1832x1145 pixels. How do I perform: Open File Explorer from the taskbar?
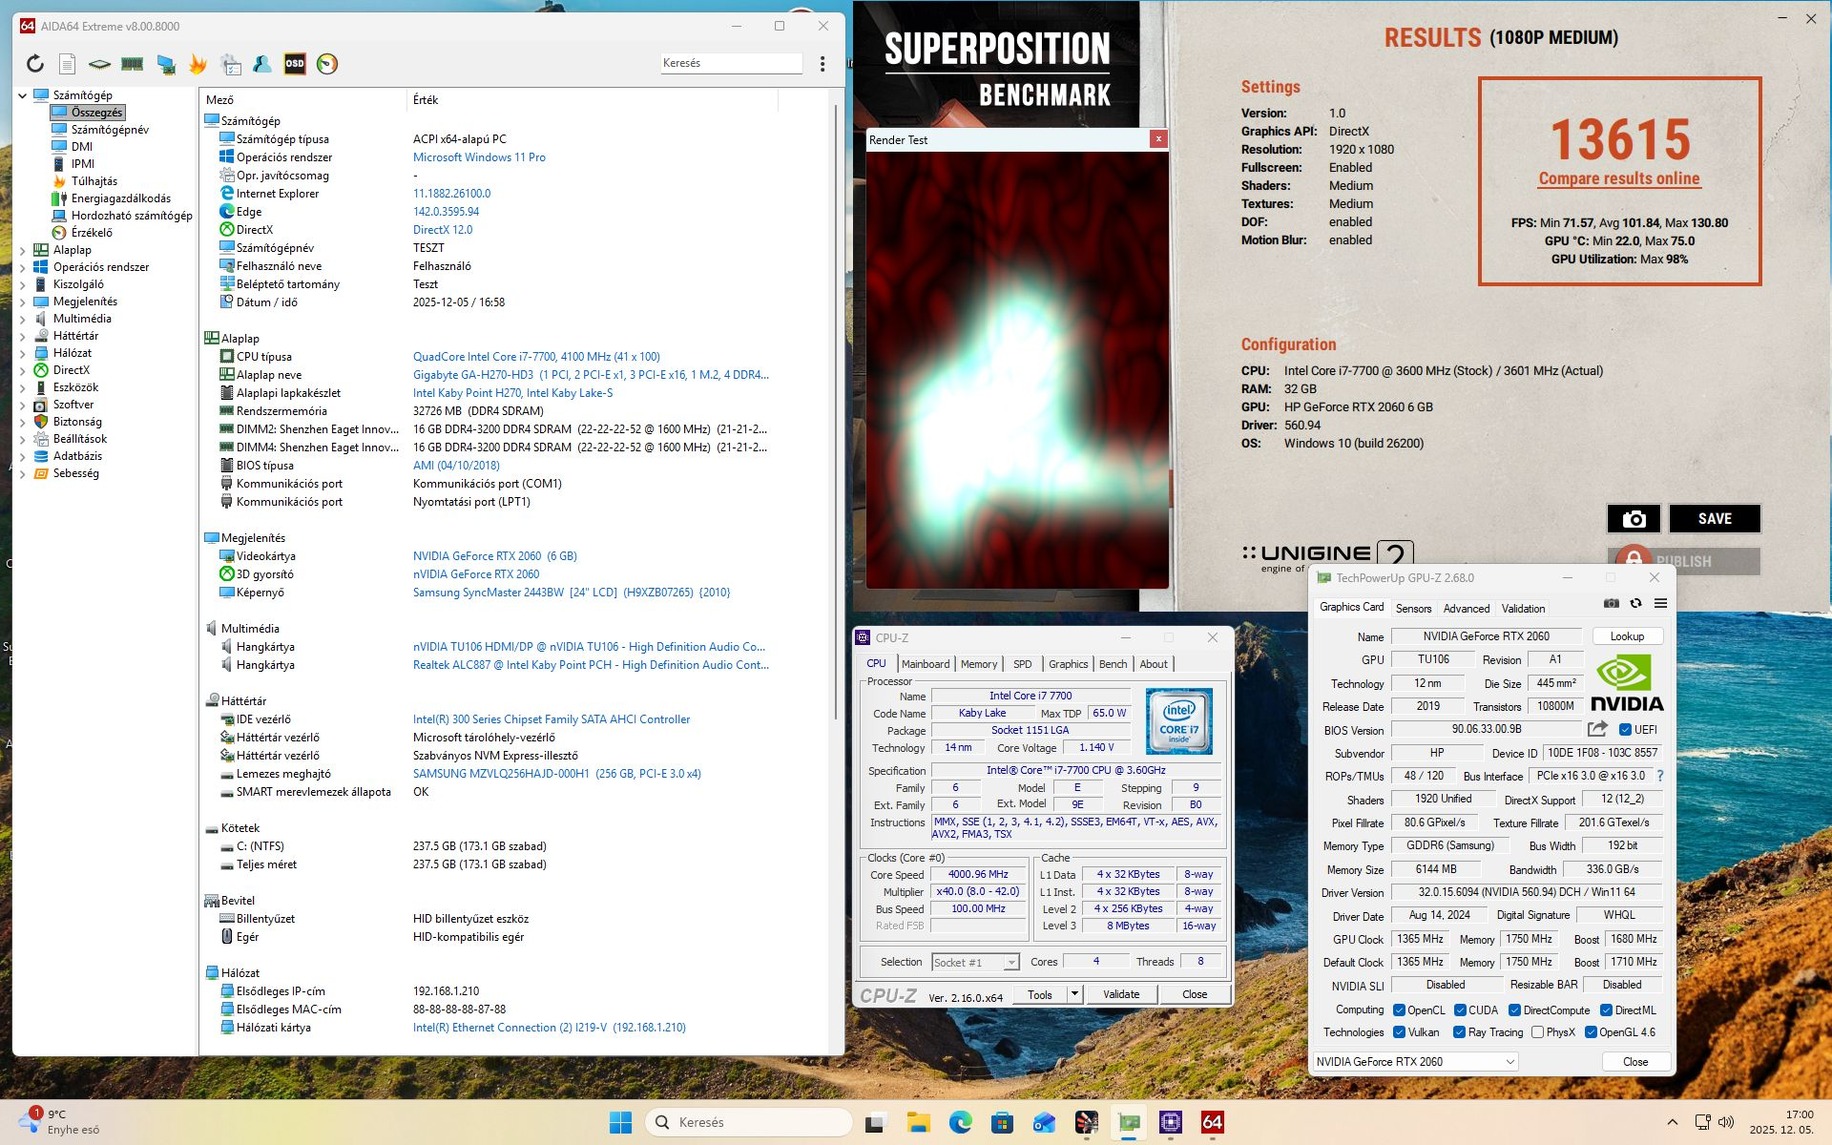(x=918, y=1122)
